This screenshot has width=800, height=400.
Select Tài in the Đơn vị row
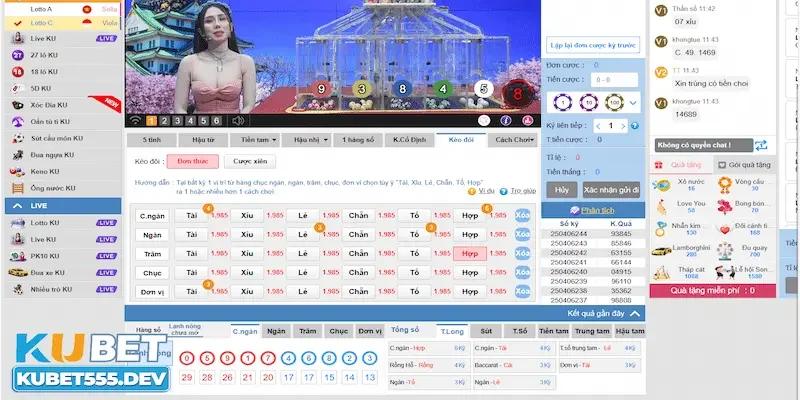[x=191, y=292]
